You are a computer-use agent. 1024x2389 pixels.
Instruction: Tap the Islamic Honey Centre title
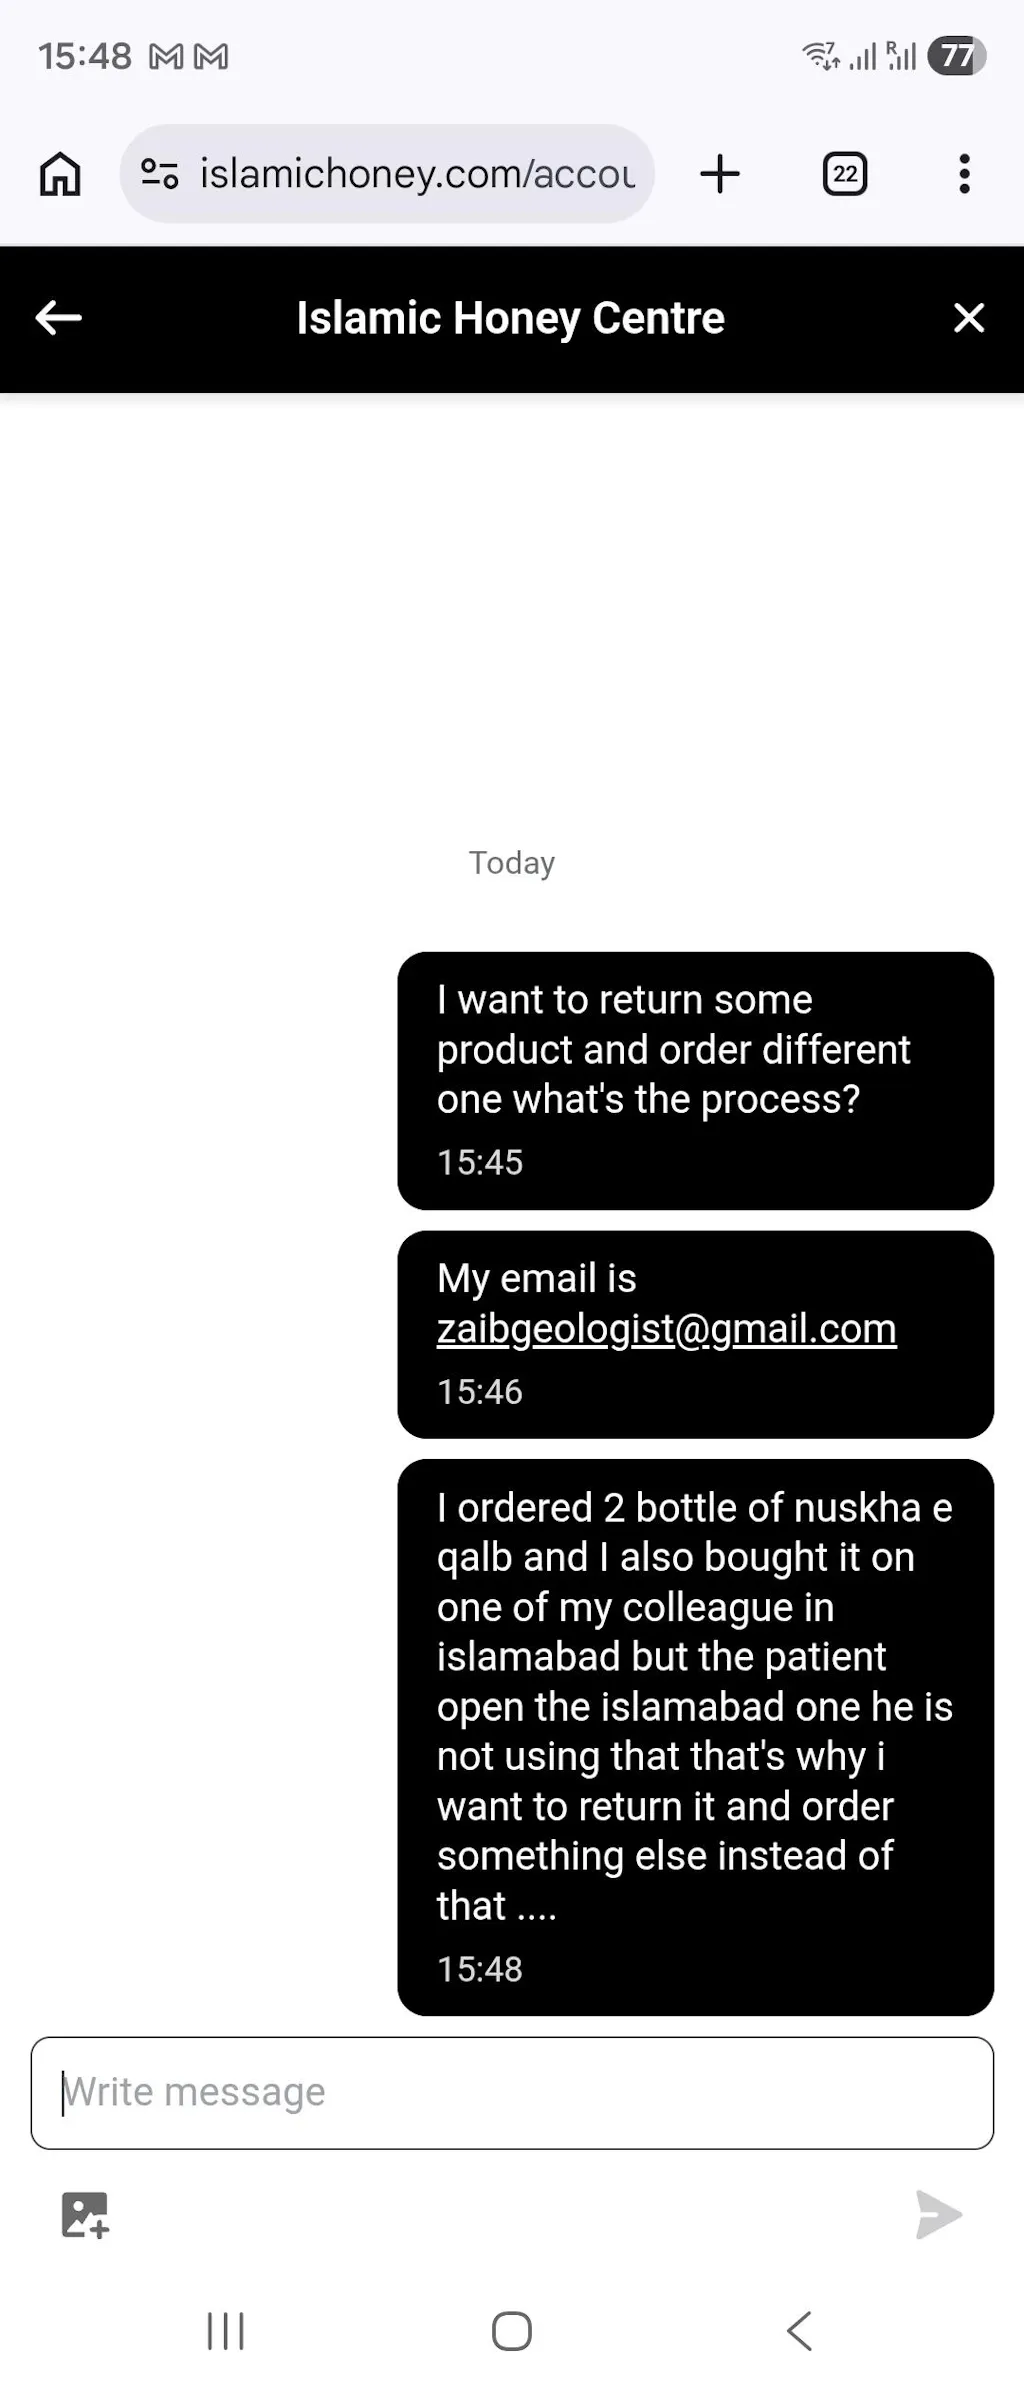(x=510, y=318)
